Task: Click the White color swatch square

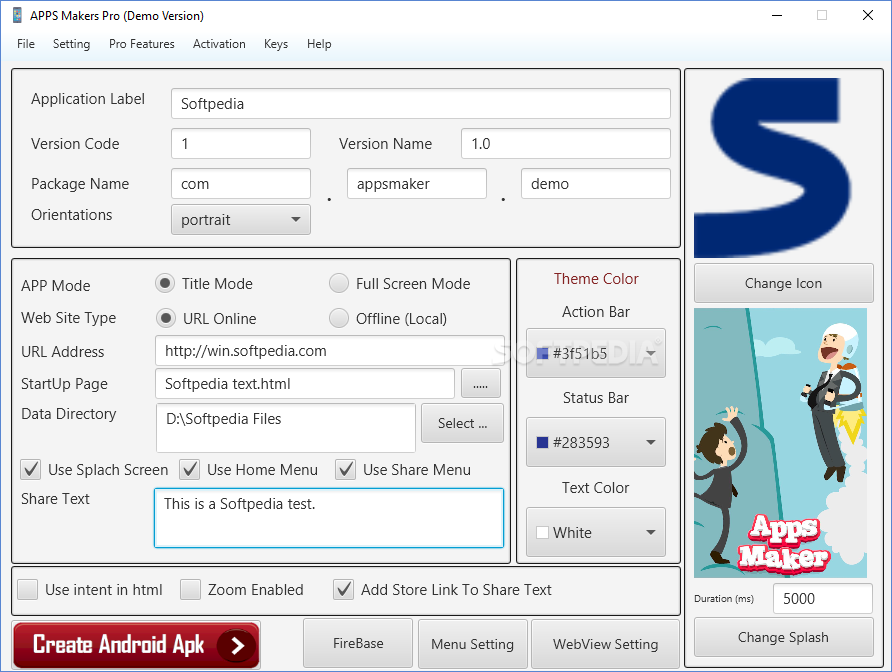Action: click(x=542, y=533)
